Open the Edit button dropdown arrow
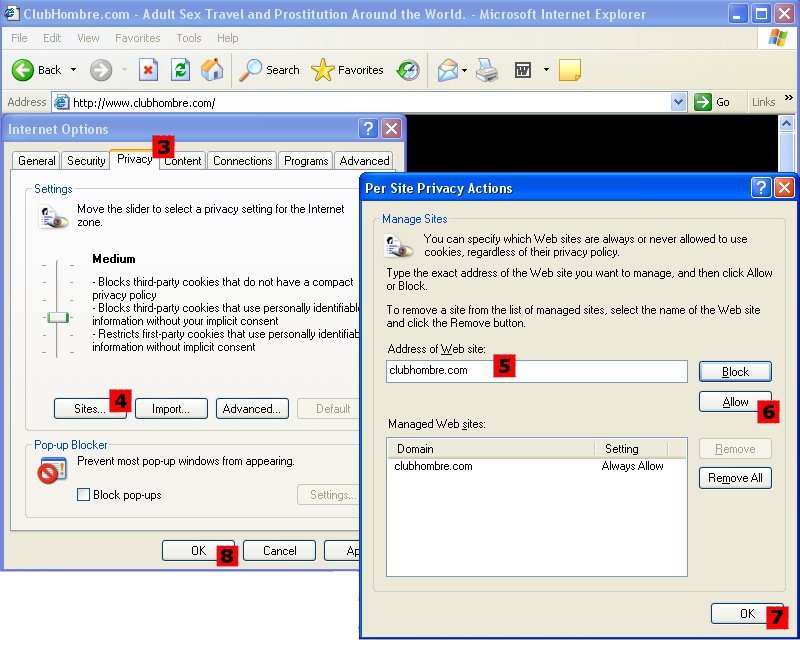 pyautogui.click(x=546, y=69)
